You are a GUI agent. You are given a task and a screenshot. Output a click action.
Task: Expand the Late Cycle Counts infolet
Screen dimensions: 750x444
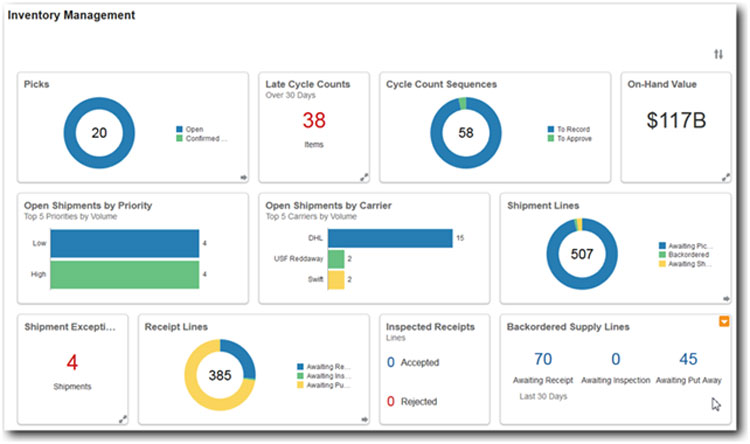(x=364, y=177)
